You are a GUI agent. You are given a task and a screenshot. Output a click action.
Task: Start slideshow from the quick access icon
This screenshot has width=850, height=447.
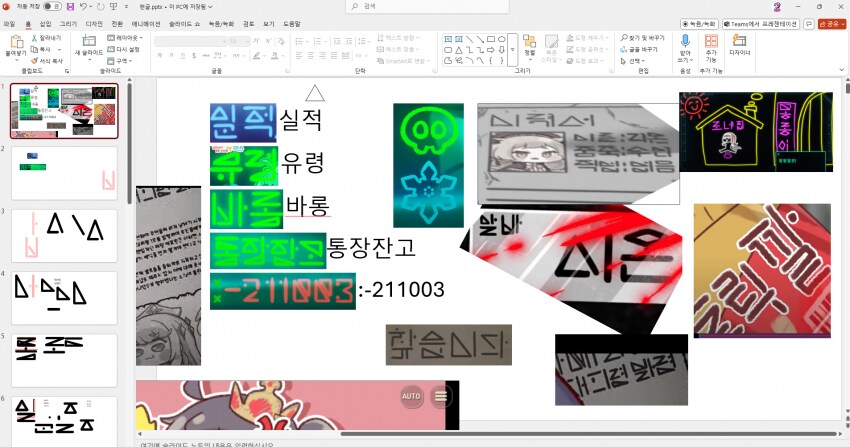114,7
